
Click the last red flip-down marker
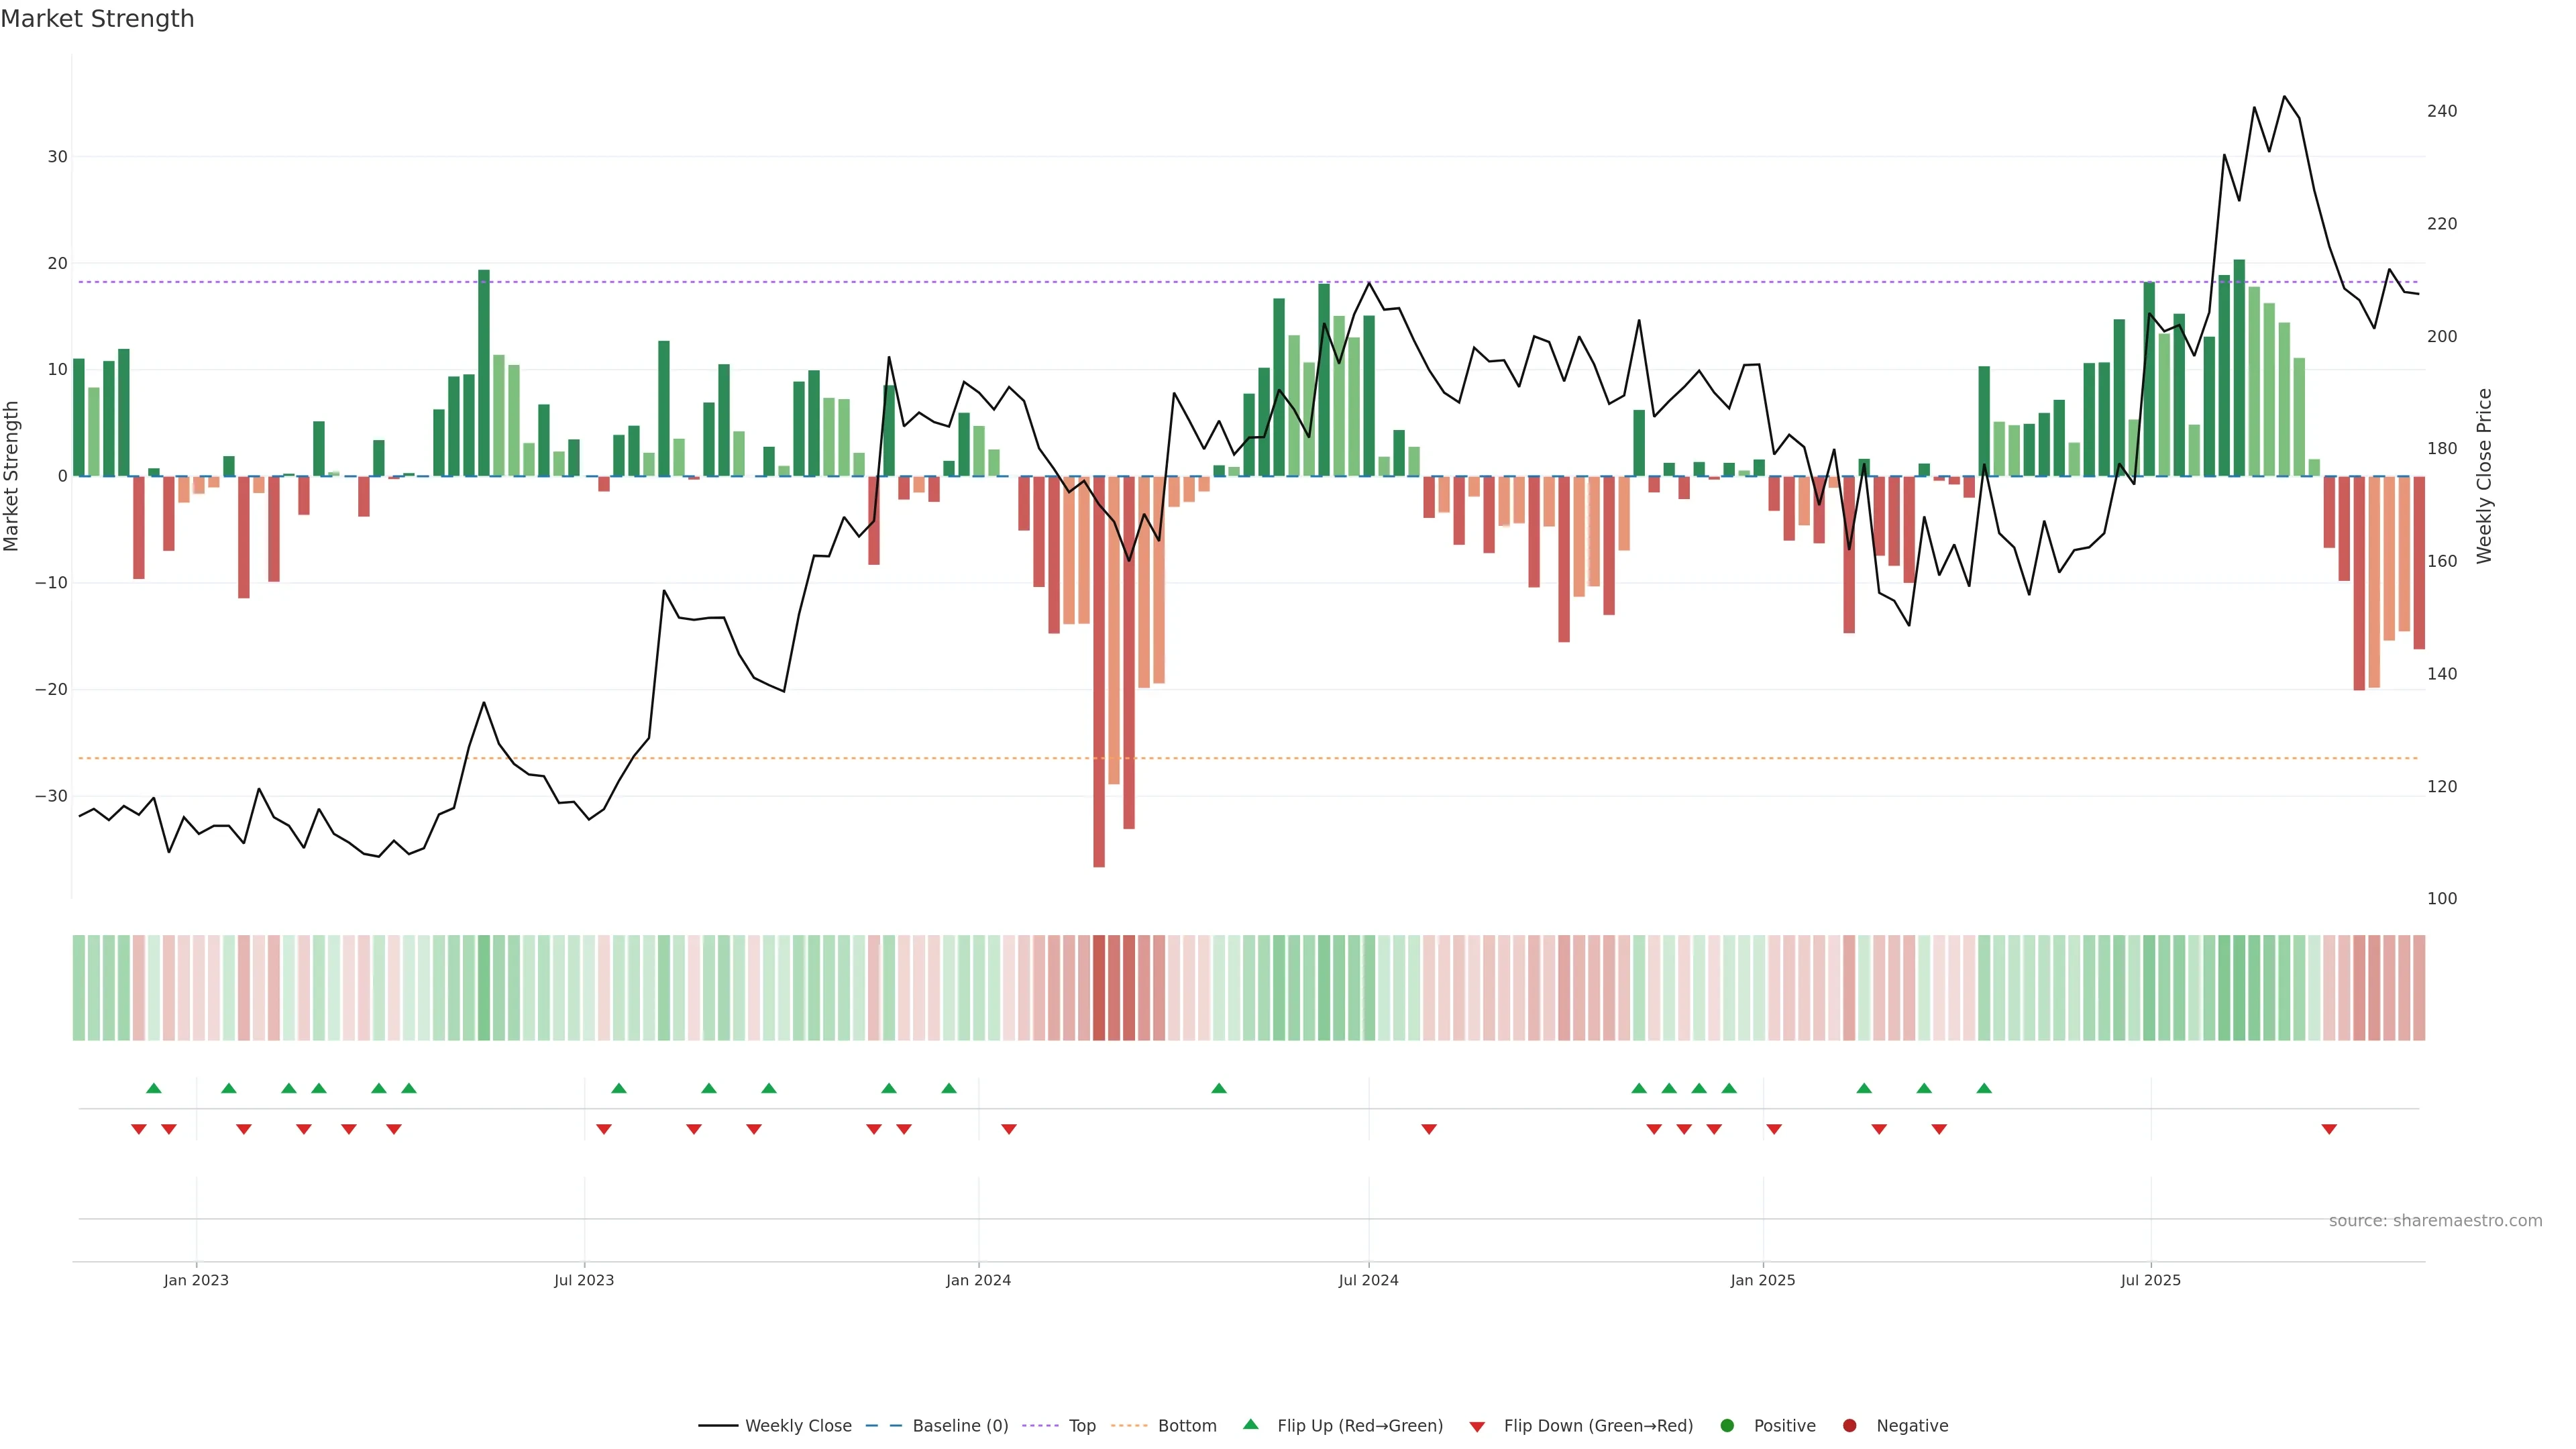(x=2329, y=1129)
